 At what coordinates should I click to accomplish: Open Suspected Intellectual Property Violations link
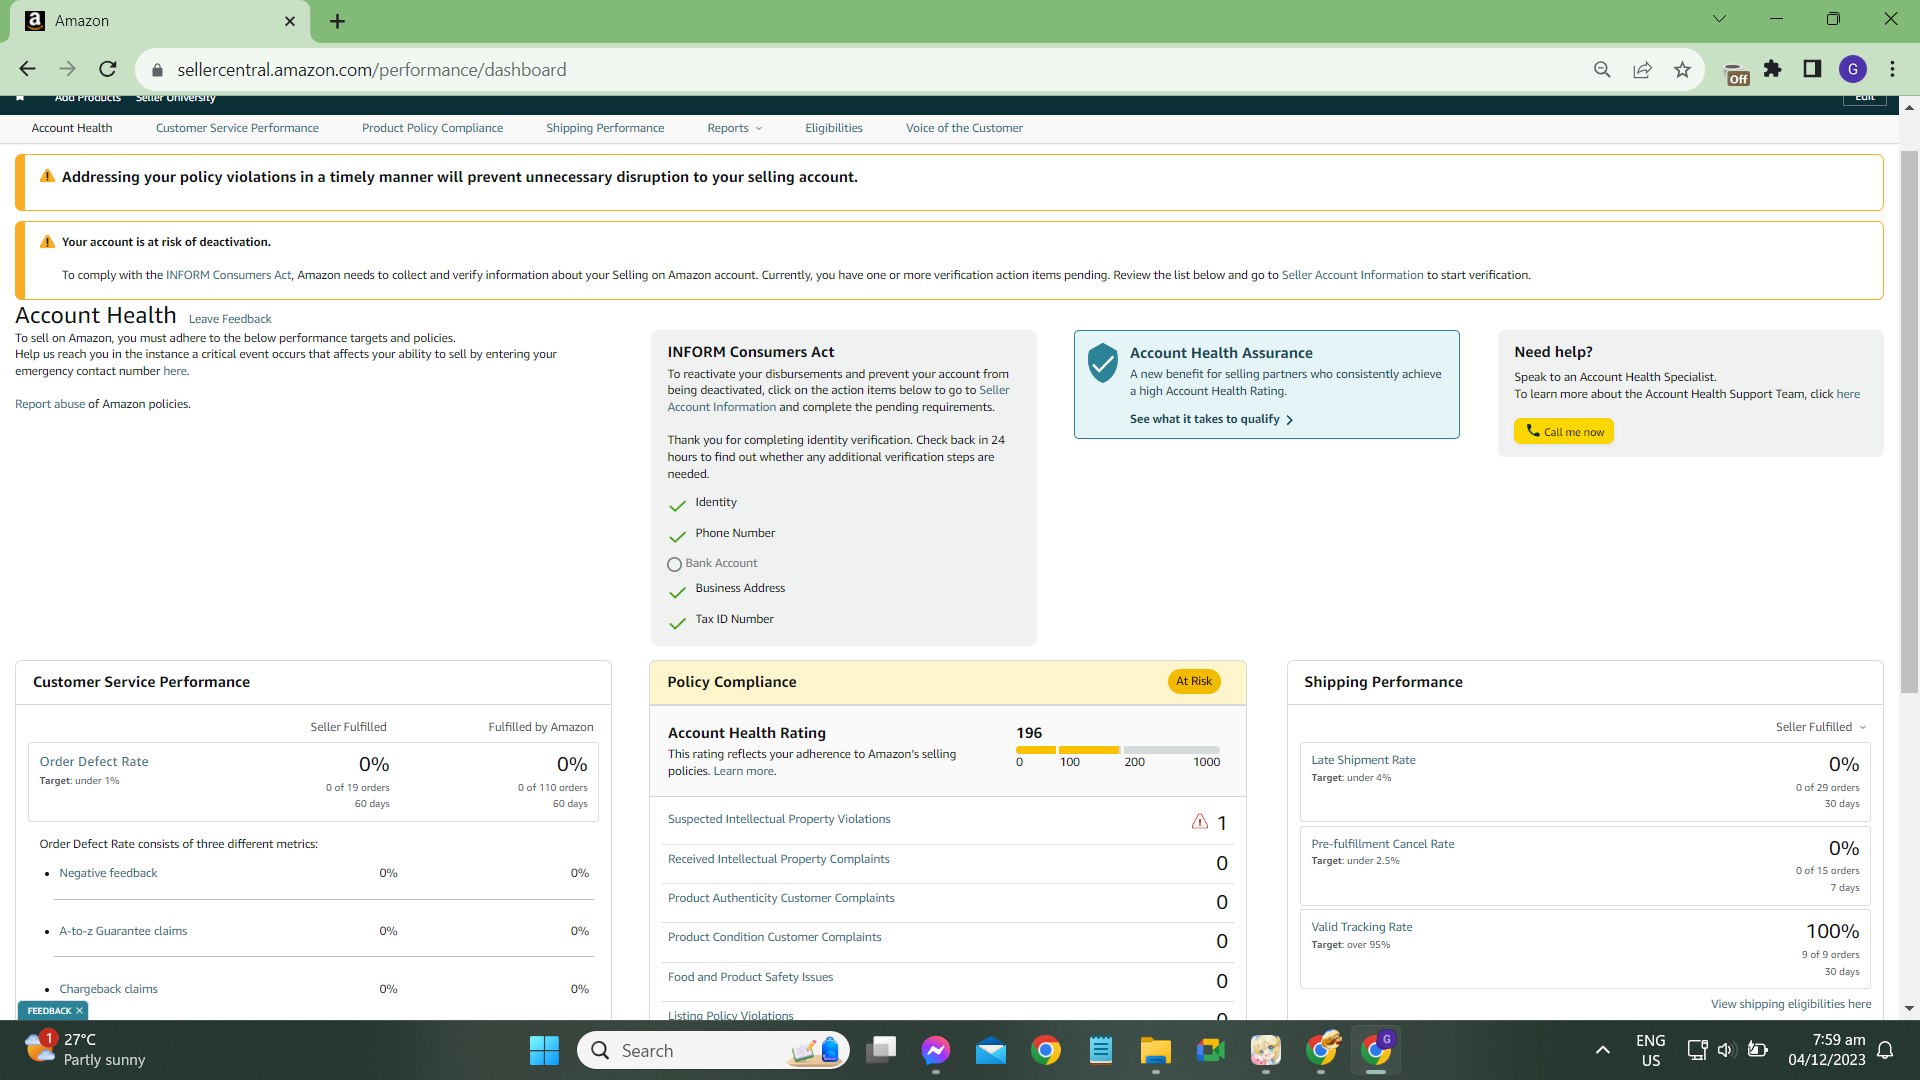coord(779,819)
